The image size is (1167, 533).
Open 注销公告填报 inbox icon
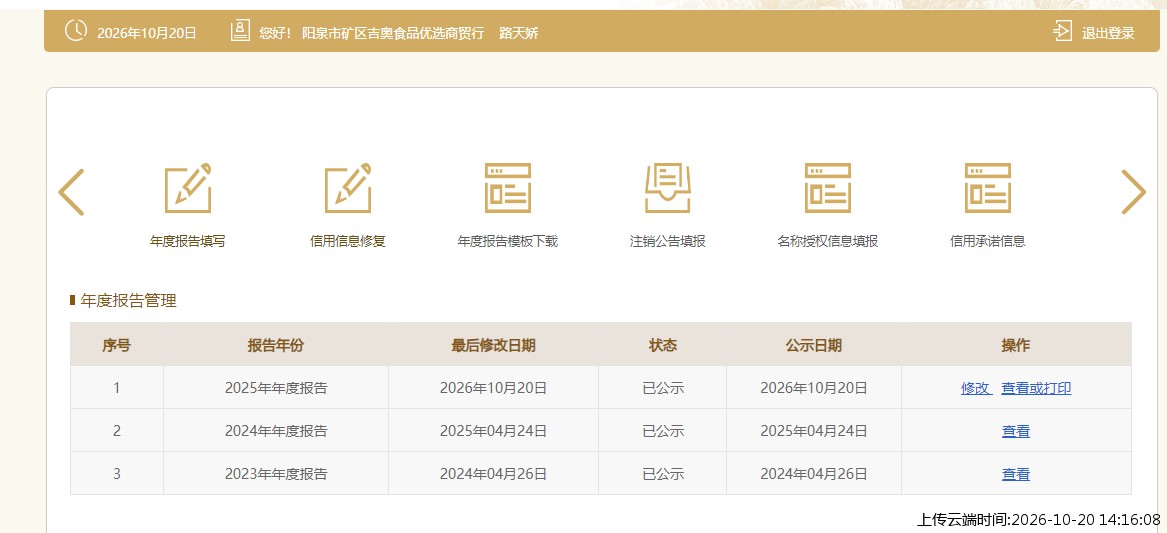click(x=668, y=188)
